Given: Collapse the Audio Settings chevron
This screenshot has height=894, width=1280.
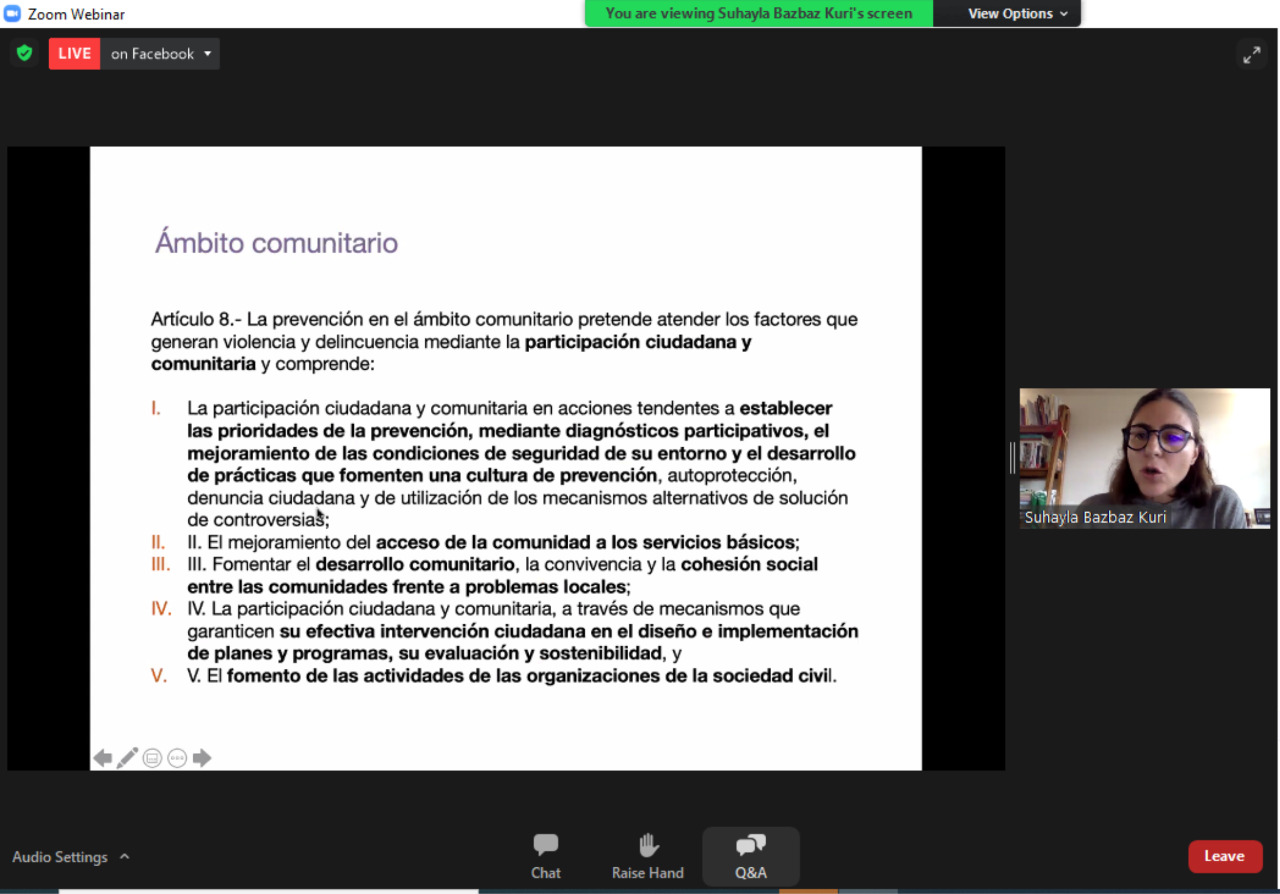Looking at the screenshot, I should point(124,856).
